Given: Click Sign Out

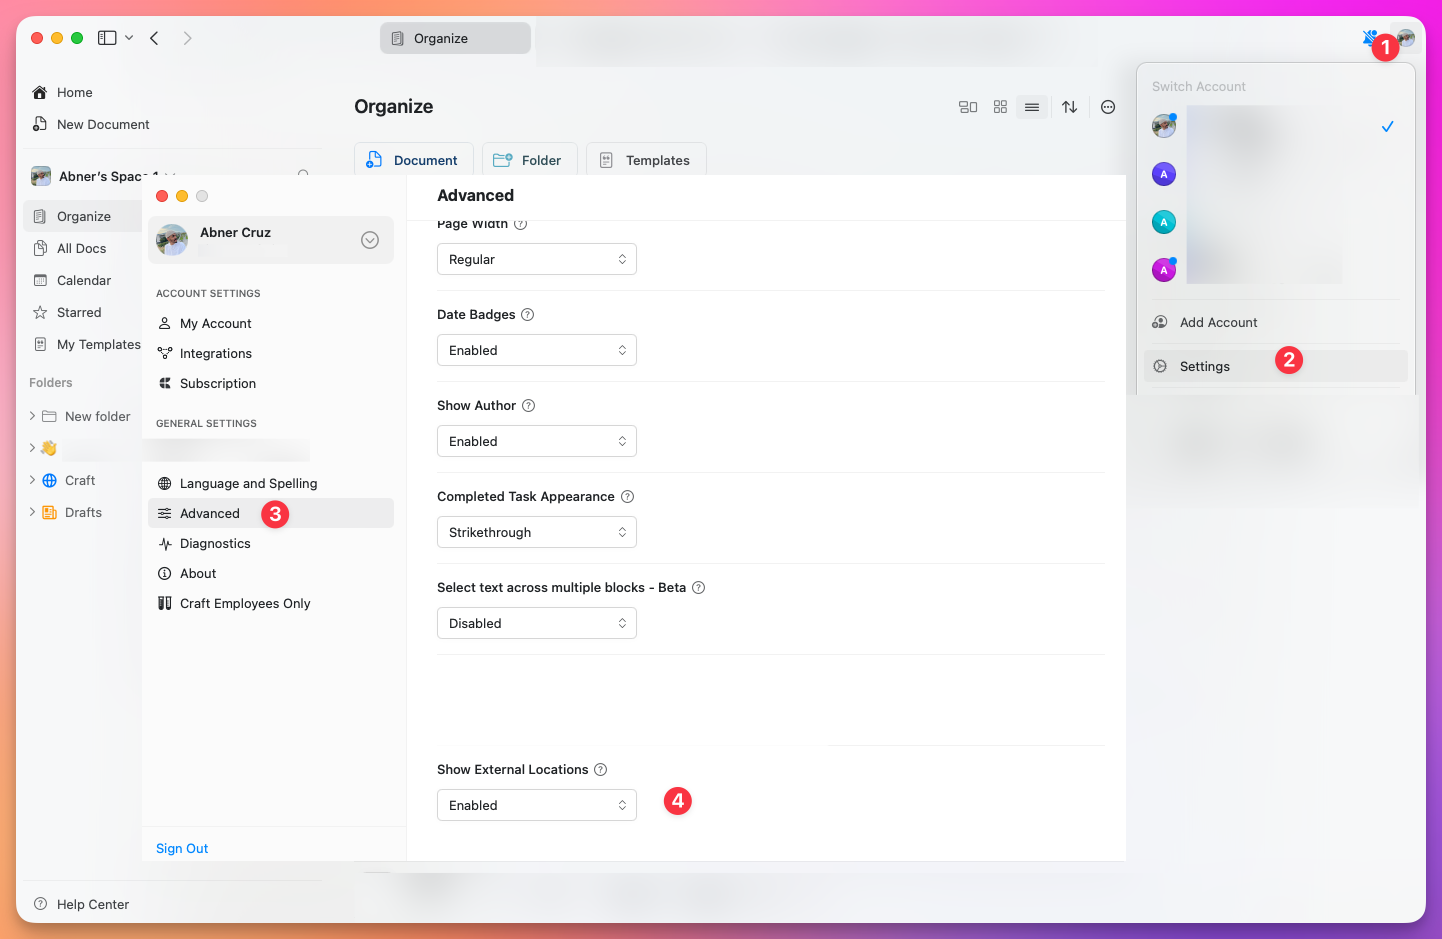Looking at the screenshot, I should coord(182,848).
